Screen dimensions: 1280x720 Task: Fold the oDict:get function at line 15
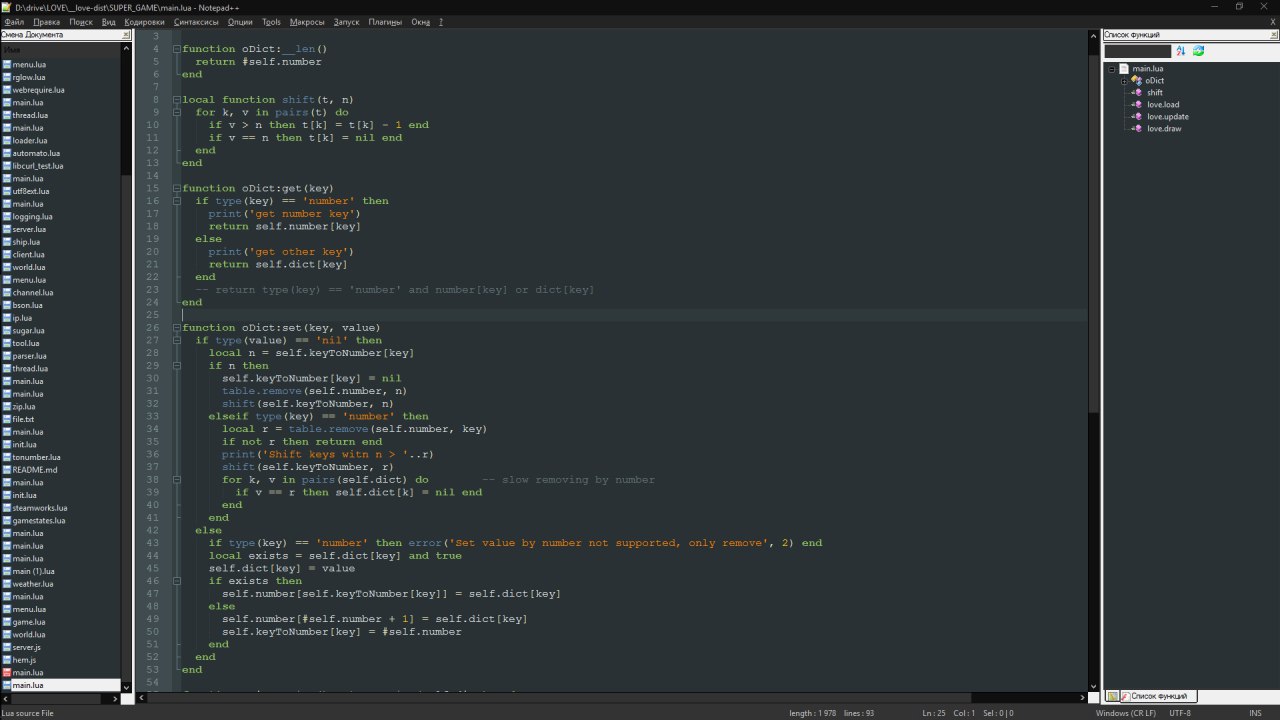176,188
